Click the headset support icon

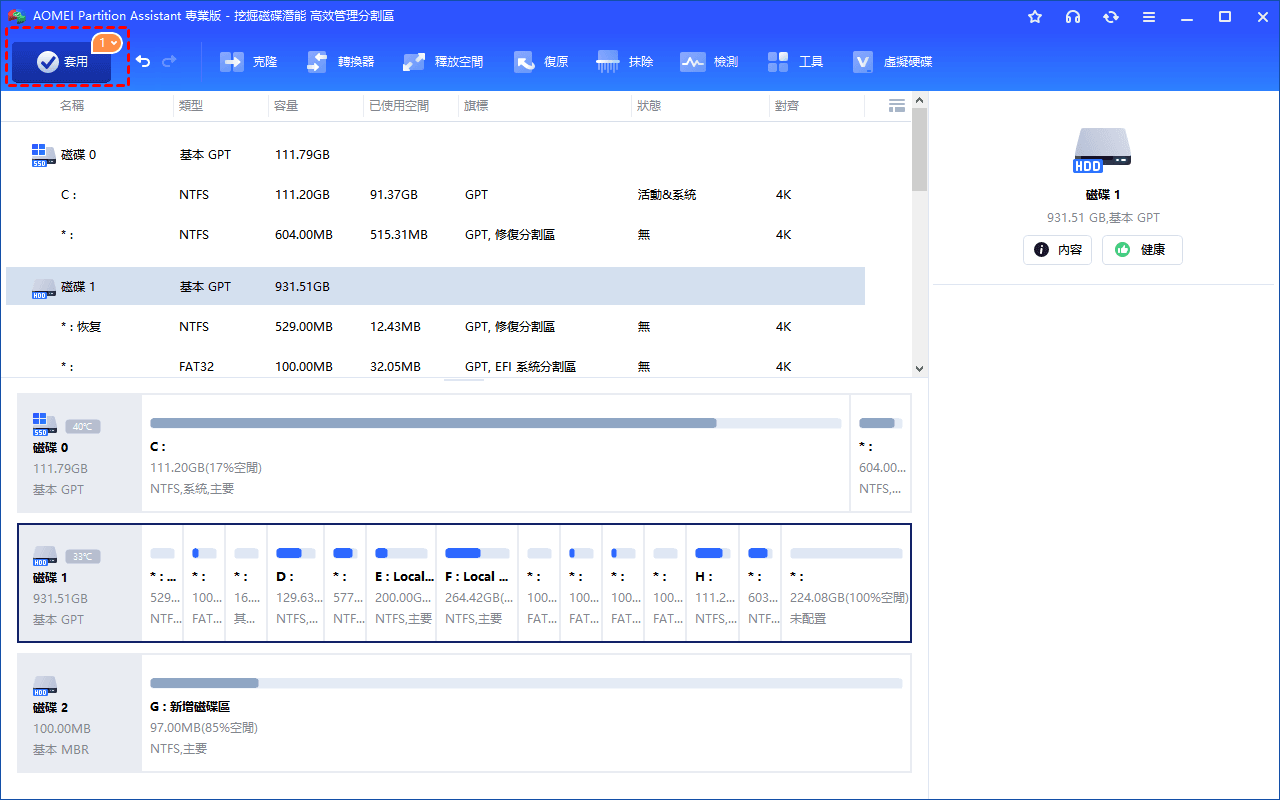[1073, 17]
